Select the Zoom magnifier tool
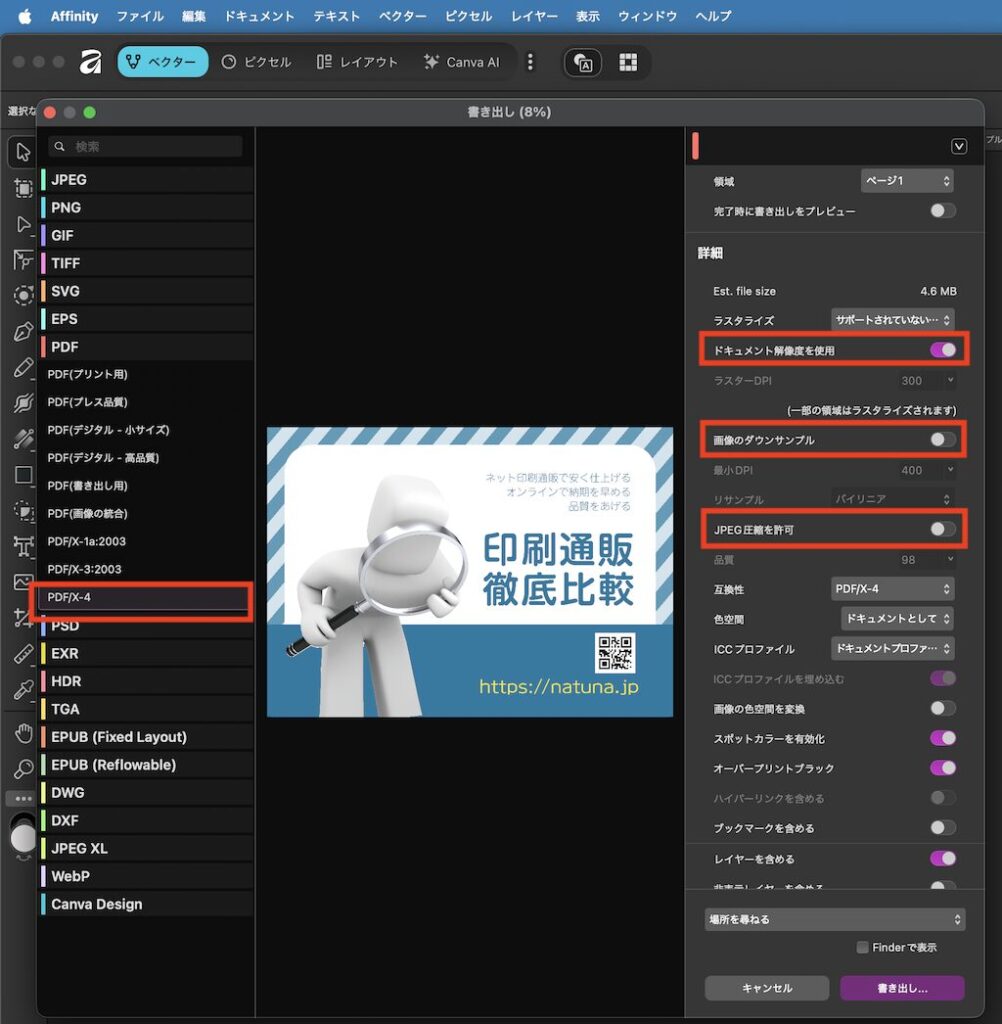Viewport: 1002px width, 1024px height. pos(22,769)
